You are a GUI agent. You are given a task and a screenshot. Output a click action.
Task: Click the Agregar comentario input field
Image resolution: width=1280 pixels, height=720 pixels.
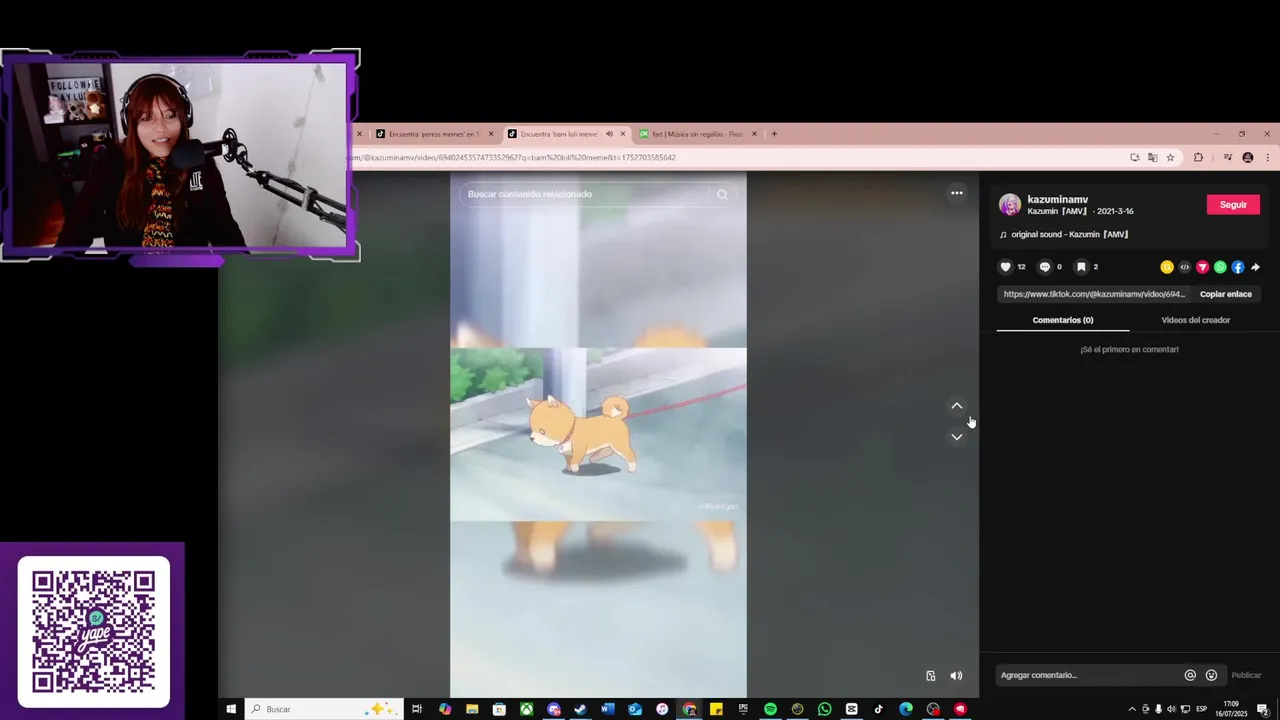[x=1088, y=675]
